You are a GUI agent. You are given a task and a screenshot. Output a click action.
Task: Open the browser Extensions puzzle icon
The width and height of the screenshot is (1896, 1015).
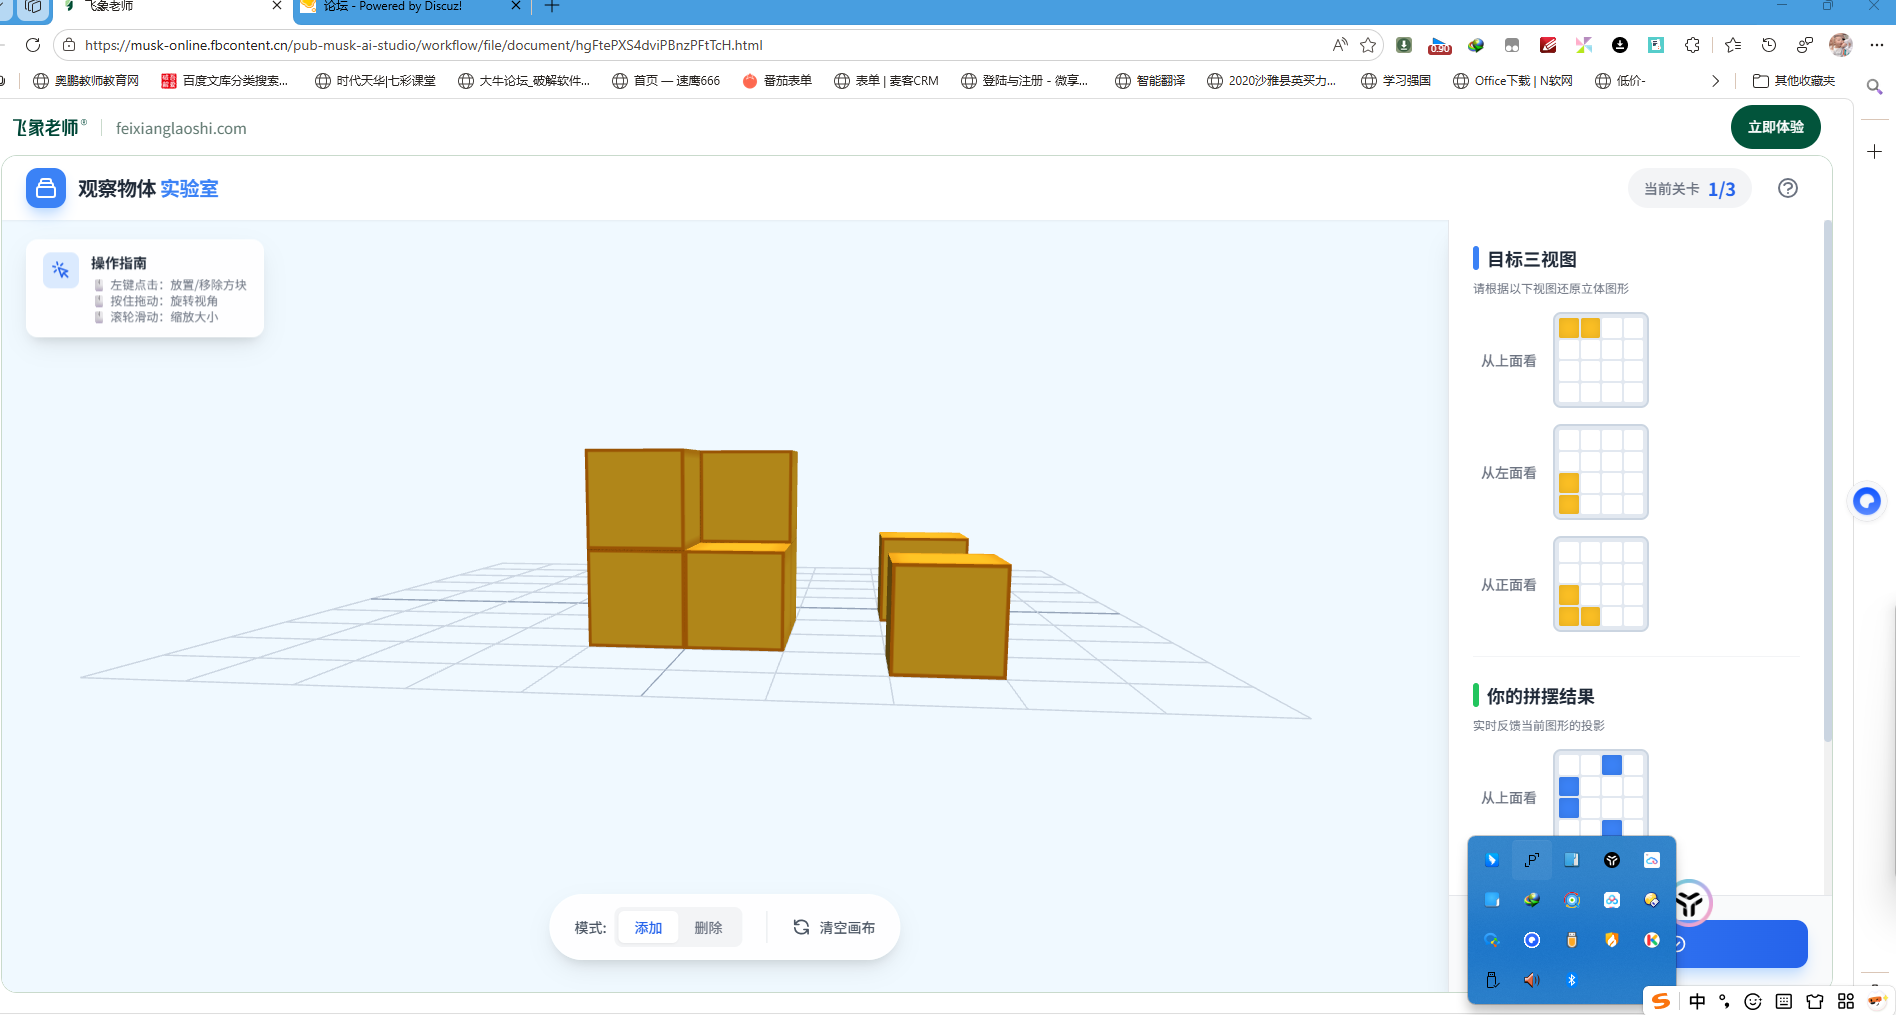(x=1692, y=45)
